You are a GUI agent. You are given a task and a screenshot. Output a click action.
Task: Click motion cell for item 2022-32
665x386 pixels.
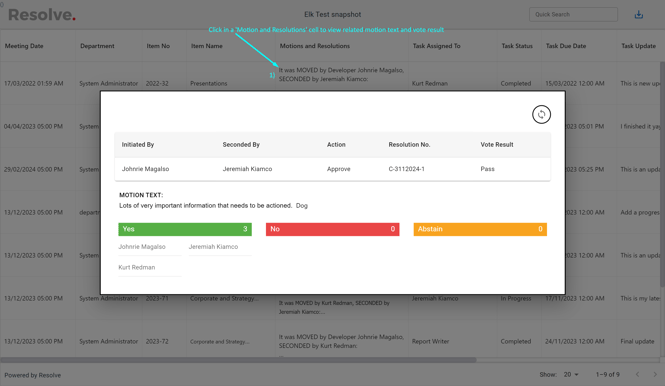(341, 75)
